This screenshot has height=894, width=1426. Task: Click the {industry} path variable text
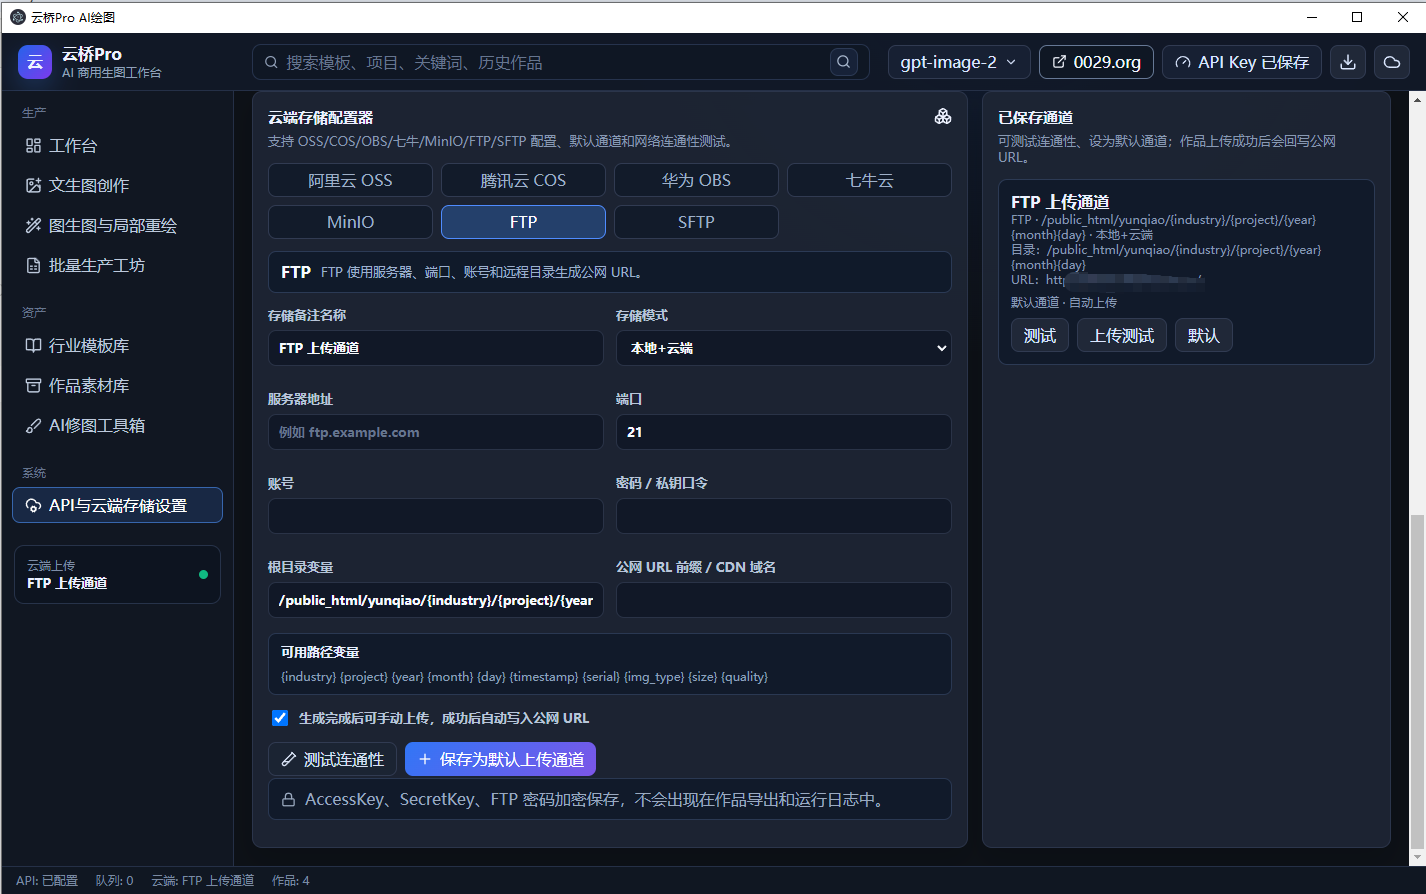pos(308,677)
